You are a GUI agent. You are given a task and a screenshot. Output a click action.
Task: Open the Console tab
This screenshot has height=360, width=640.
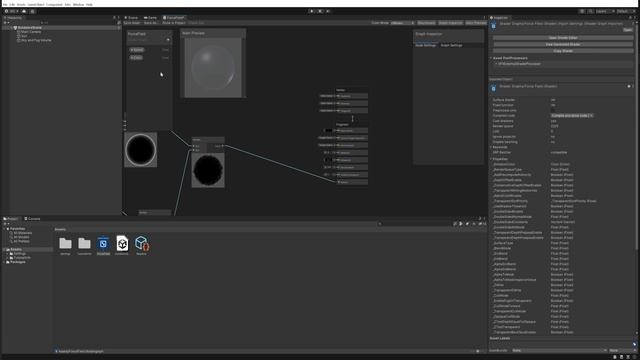click(x=32, y=219)
